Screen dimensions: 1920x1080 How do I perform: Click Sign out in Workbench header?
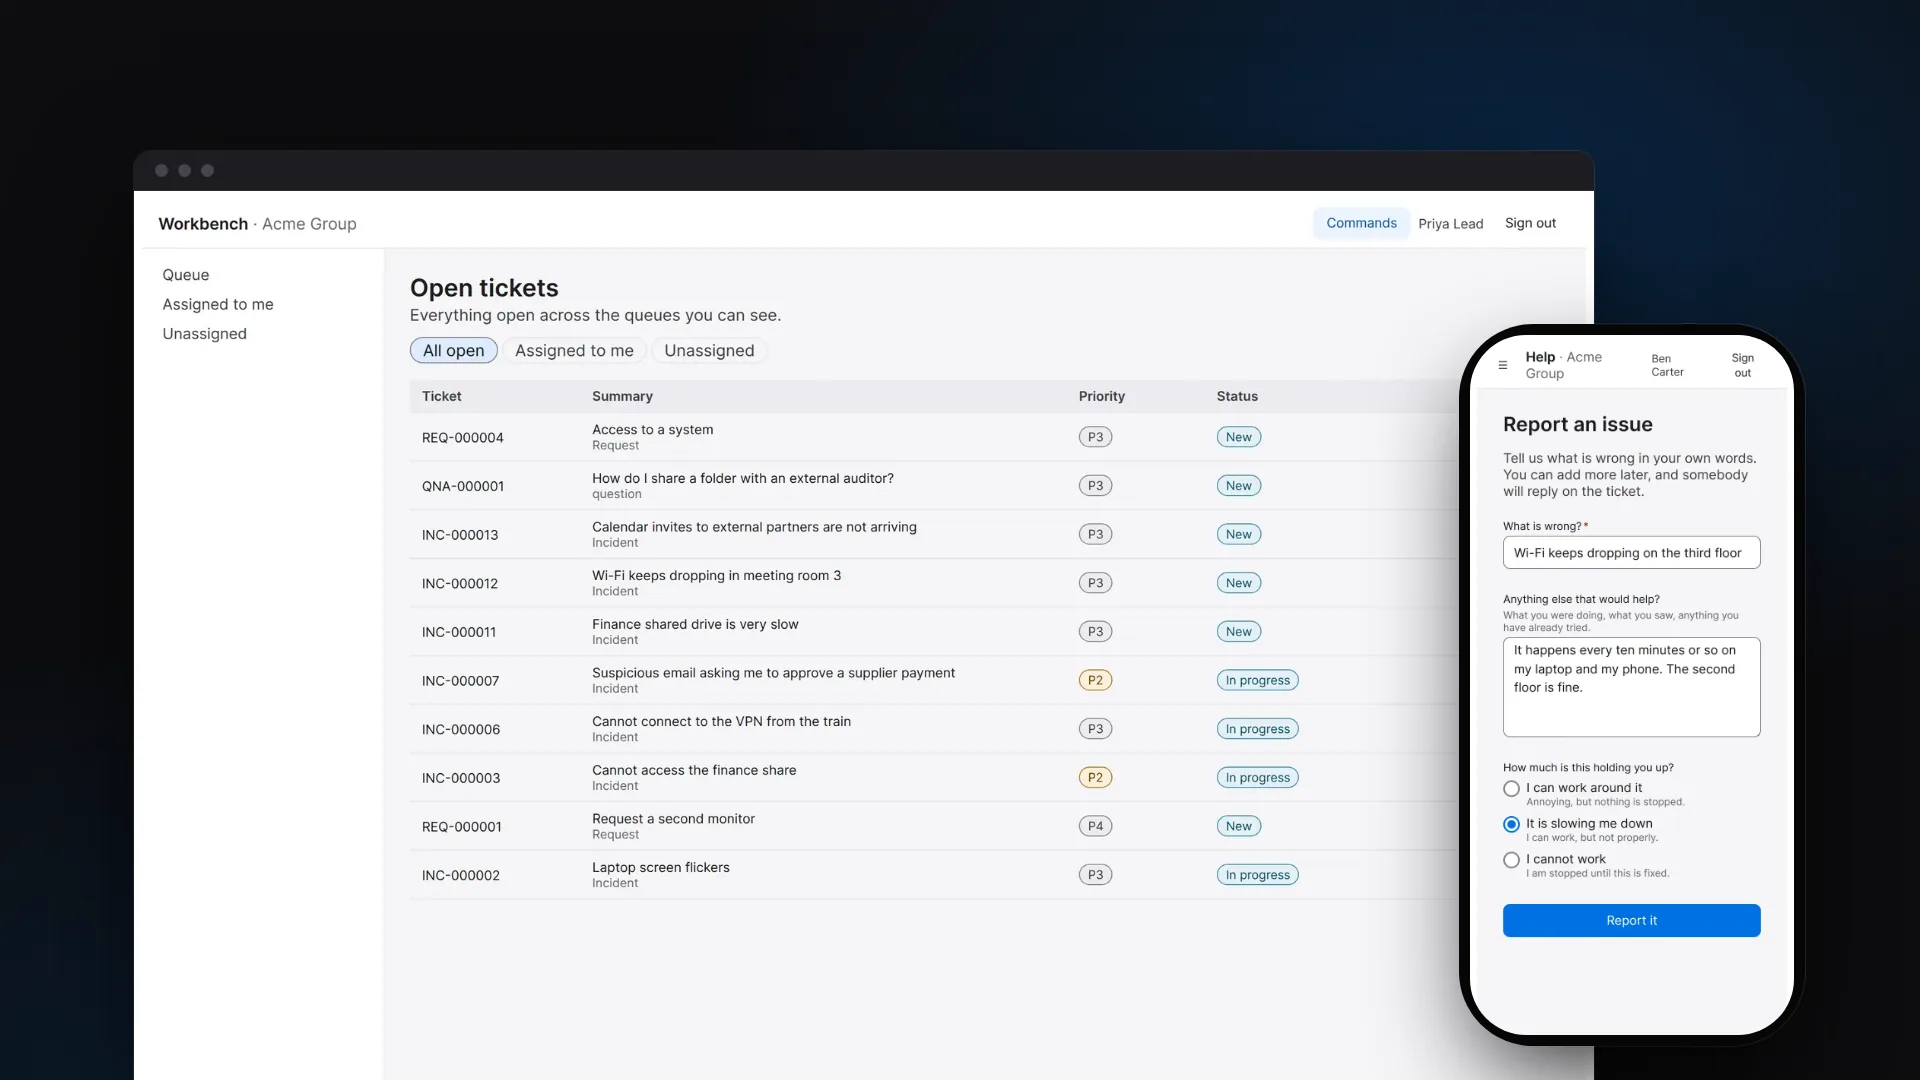click(x=1530, y=223)
